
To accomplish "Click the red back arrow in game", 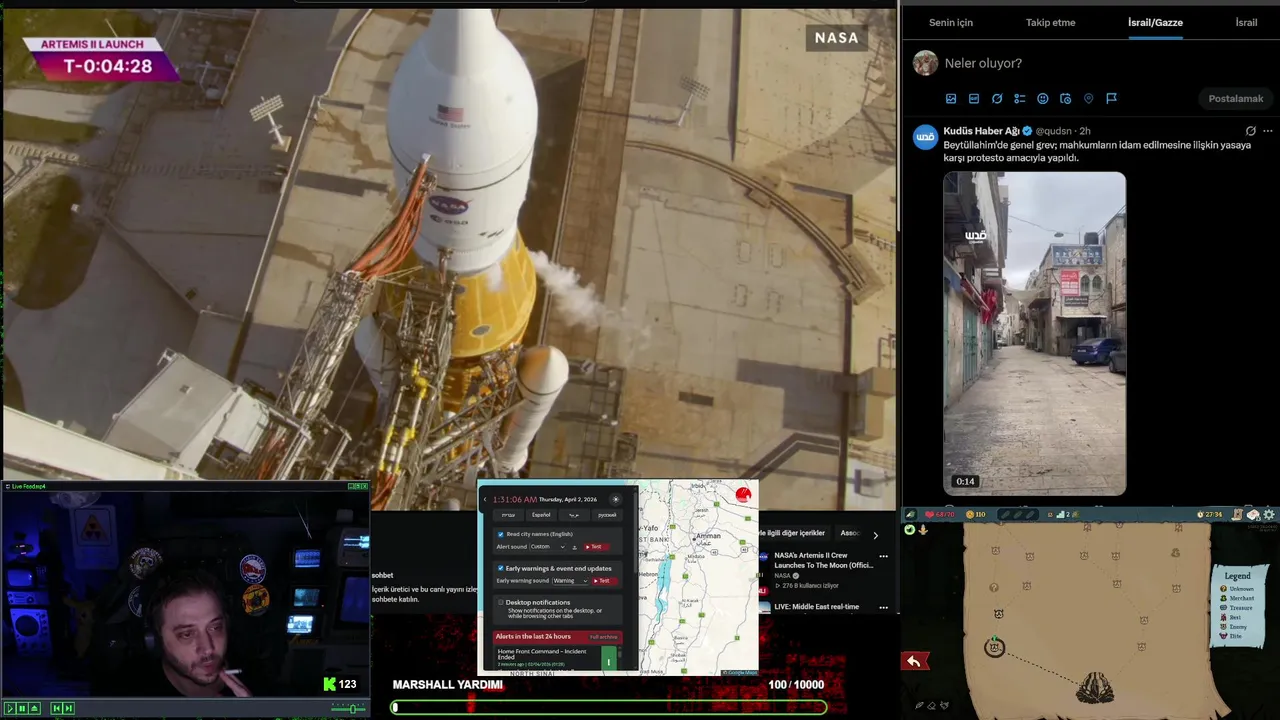I will 914,661.
